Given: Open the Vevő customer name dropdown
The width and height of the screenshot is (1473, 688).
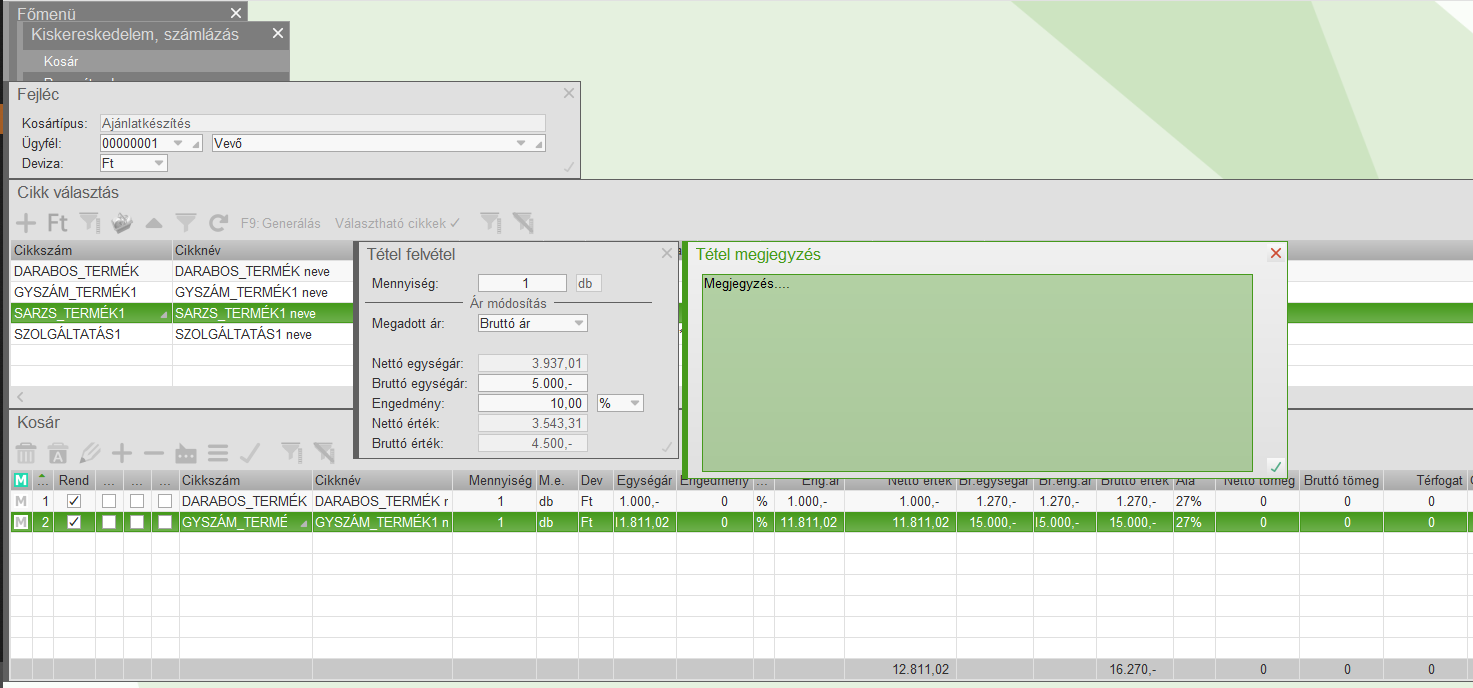Looking at the screenshot, I should point(520,143).
